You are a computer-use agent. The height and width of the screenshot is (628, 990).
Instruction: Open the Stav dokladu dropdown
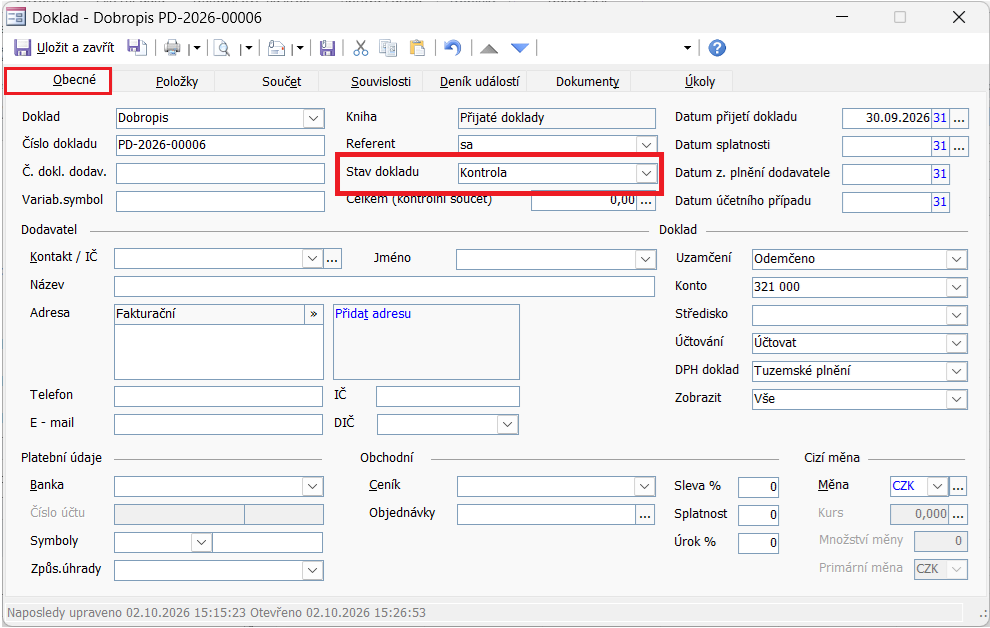coord(645,173)
